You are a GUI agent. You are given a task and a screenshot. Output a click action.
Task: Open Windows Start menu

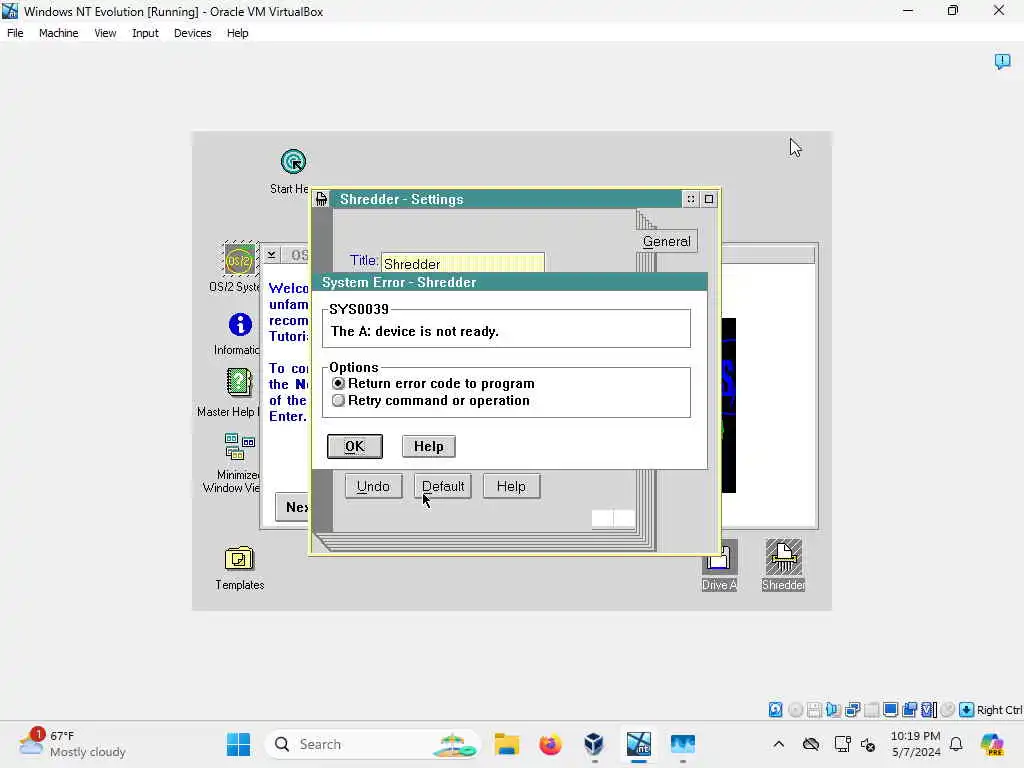(x=238, y=744)
